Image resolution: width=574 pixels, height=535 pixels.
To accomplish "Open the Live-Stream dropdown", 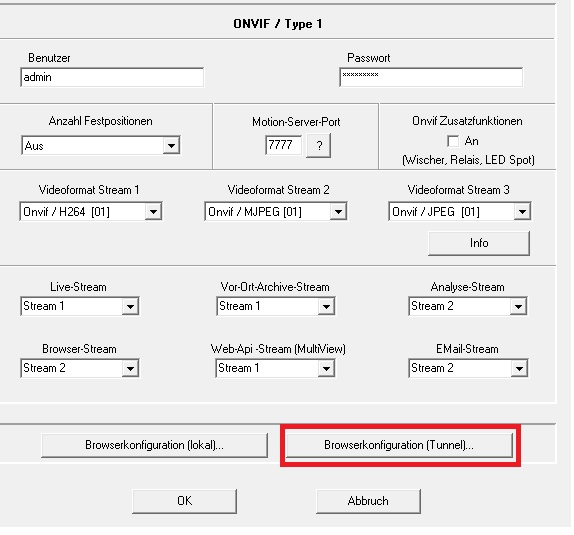I will pos(80,306).
